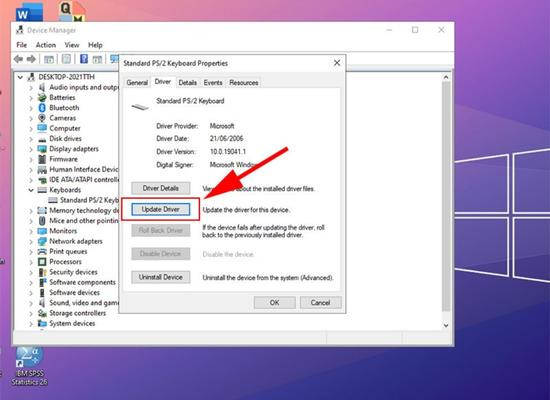Viewport: 550px width, 400px height.
Task: Select the Mice and other pointing devices row
Action: coord(78,221)
